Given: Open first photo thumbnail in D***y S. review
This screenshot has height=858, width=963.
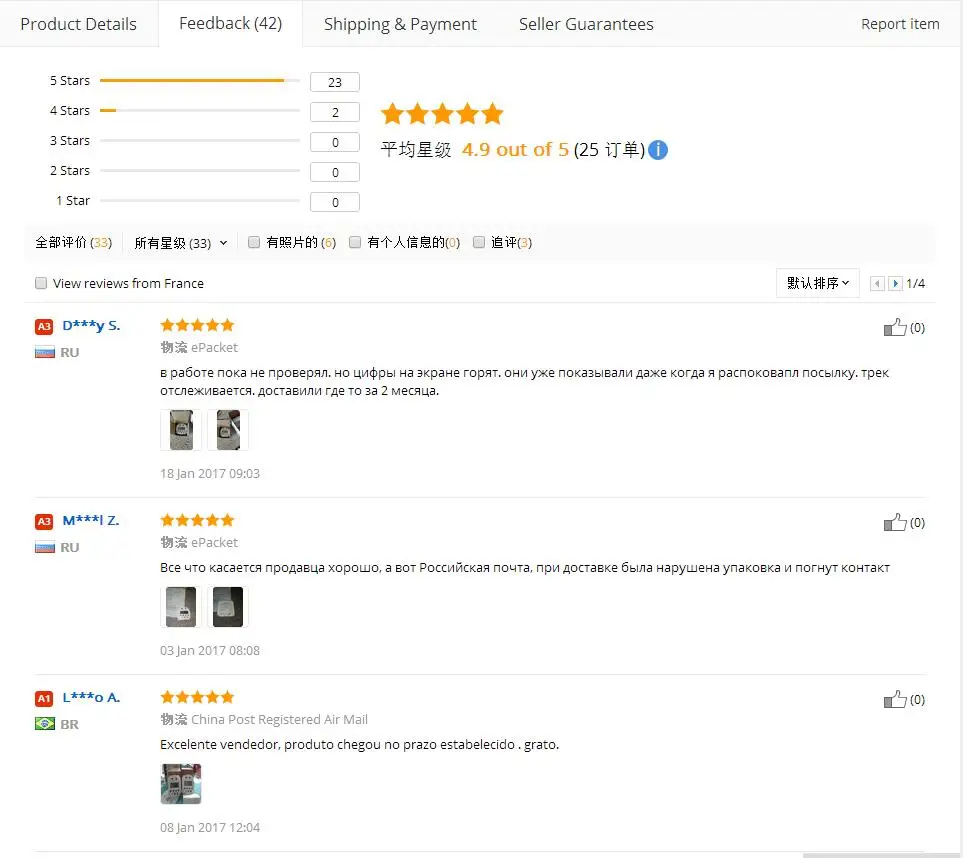Looking at the screenshot, I should click(x=181, y=430).
